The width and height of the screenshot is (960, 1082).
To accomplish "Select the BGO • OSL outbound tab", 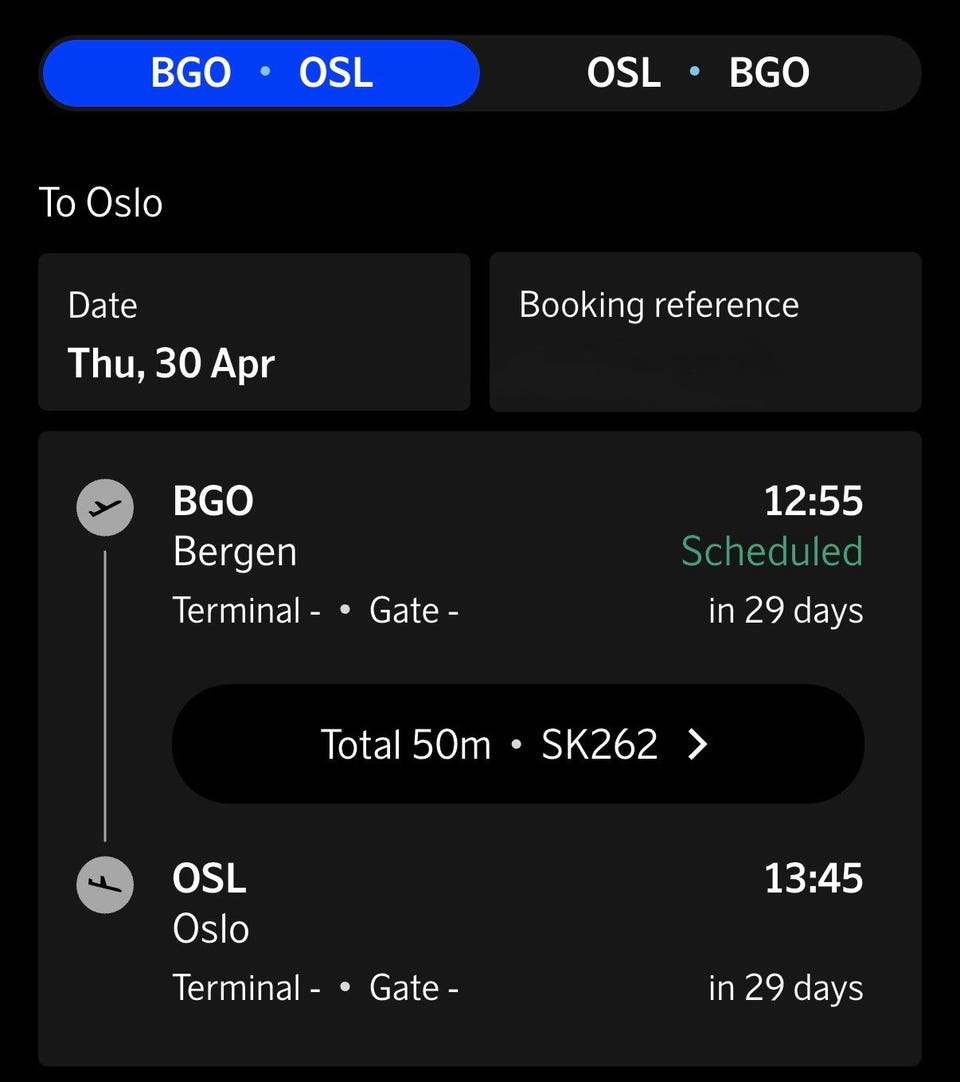I will (x=261, y=73).
